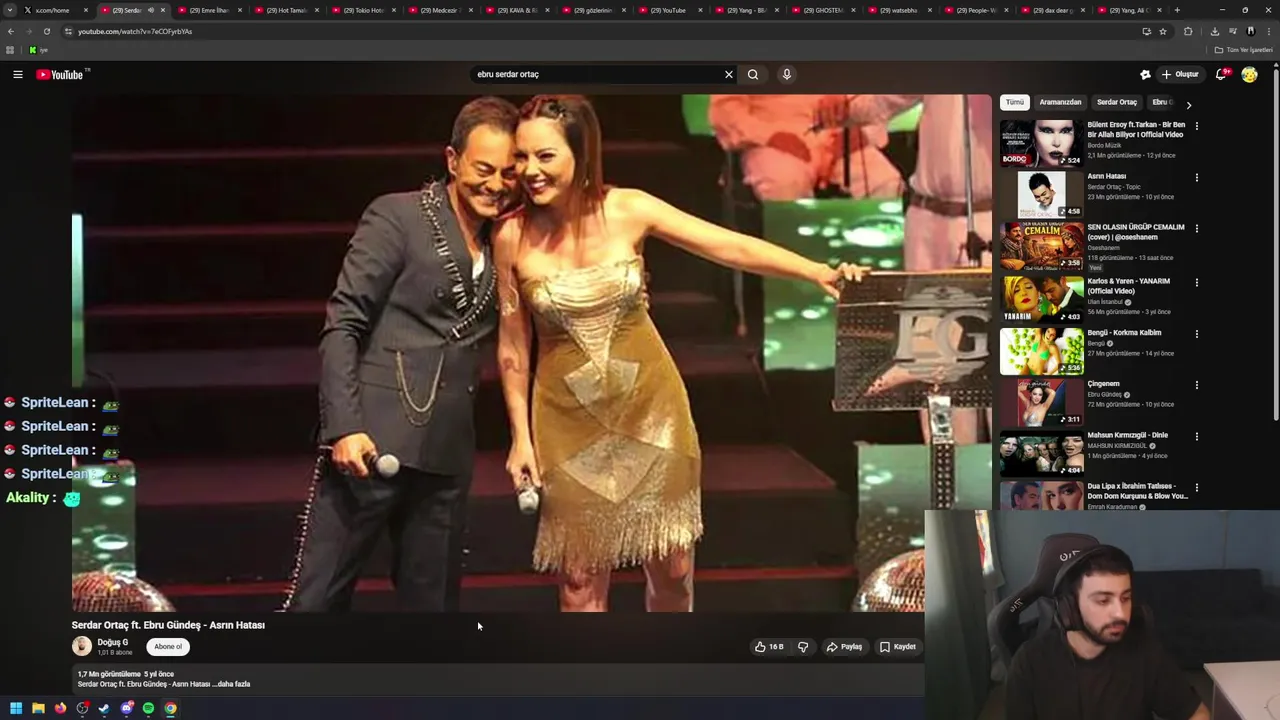The height and width of the screenshot is (720, 1280).
Task: Select the Aramanızdan filter chip
Action: tap(1060, 102)
